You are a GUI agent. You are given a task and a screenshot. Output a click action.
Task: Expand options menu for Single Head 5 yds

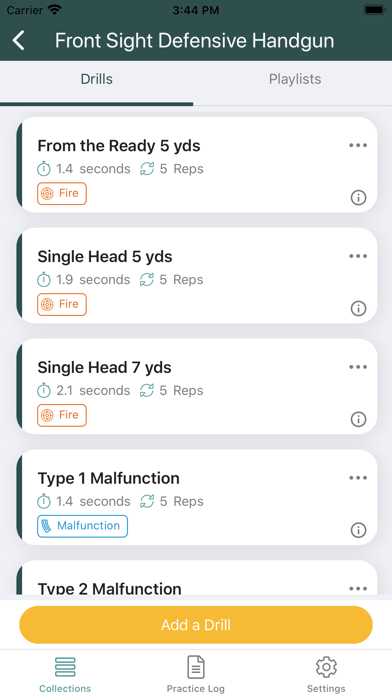(x=358, y=256)
